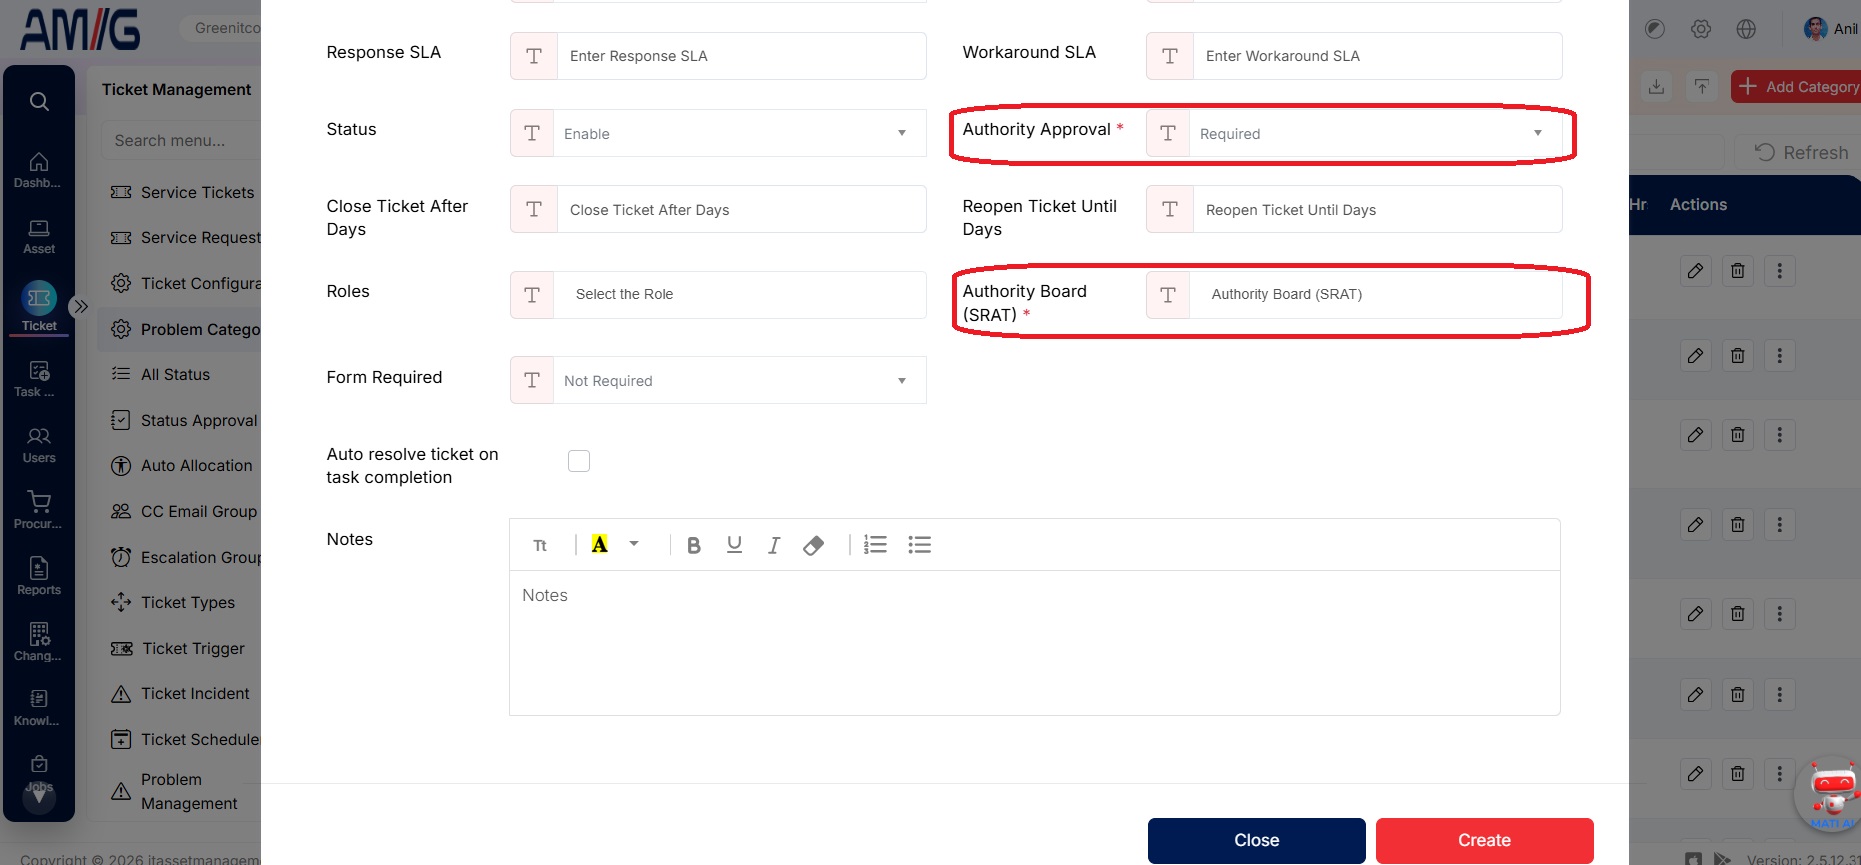Click the dark blue Close button
Viewport: 1861px width, 865px height.
tap(1256, 840)
